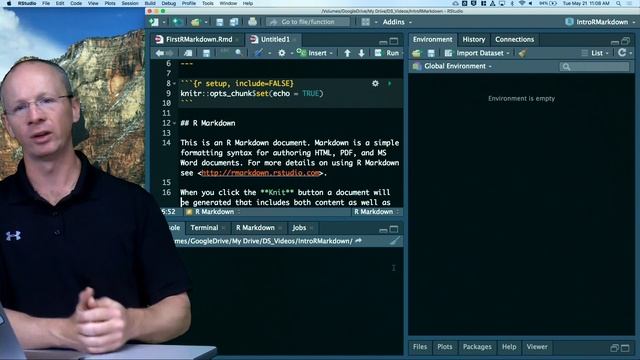
Task: Open the Import Dataset menu
Action: tap(477, 53)
